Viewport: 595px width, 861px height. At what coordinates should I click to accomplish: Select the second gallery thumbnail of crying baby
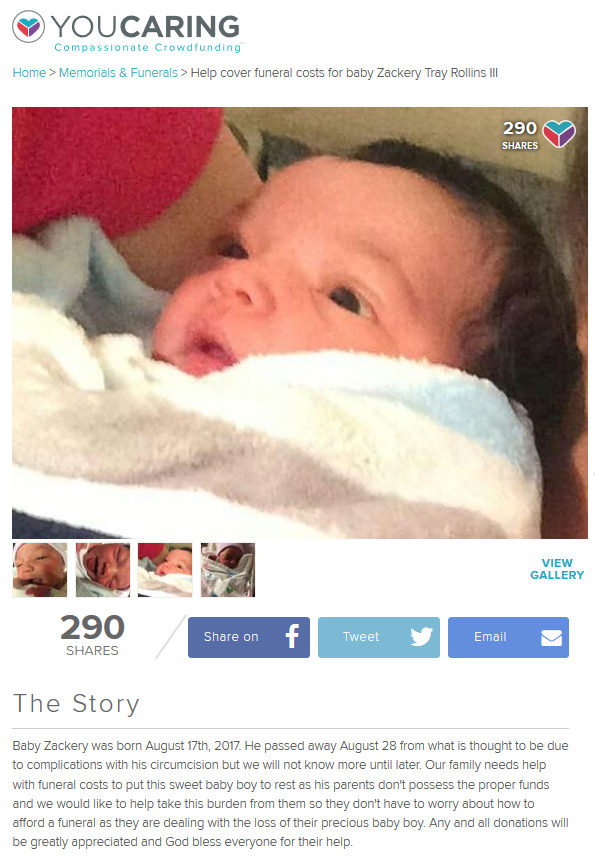(x=103, y=569)
